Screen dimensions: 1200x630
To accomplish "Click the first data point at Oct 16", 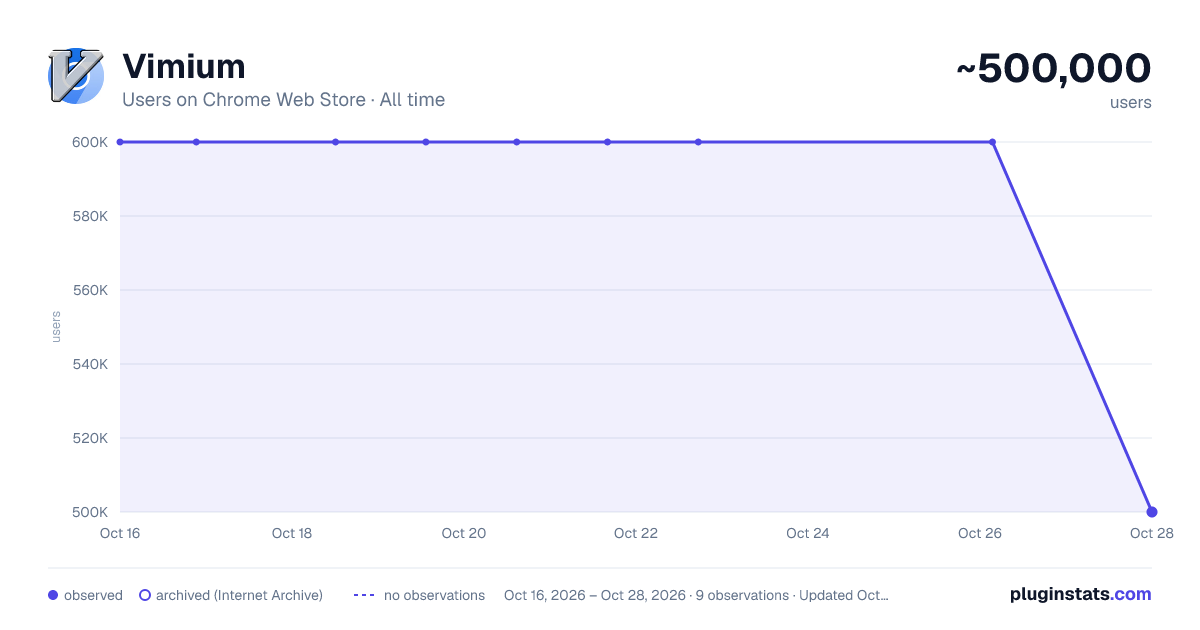I will point(120,142).
